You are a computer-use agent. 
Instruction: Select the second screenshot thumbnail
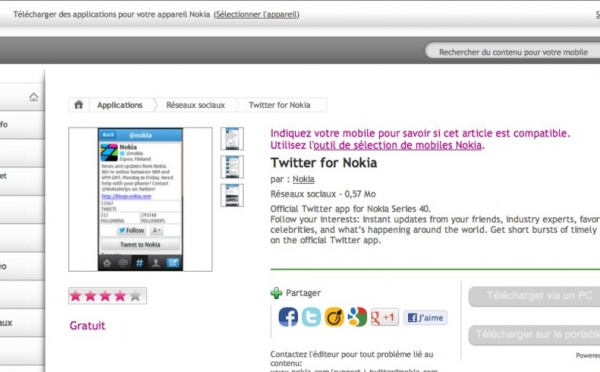[x=232, y=167]
